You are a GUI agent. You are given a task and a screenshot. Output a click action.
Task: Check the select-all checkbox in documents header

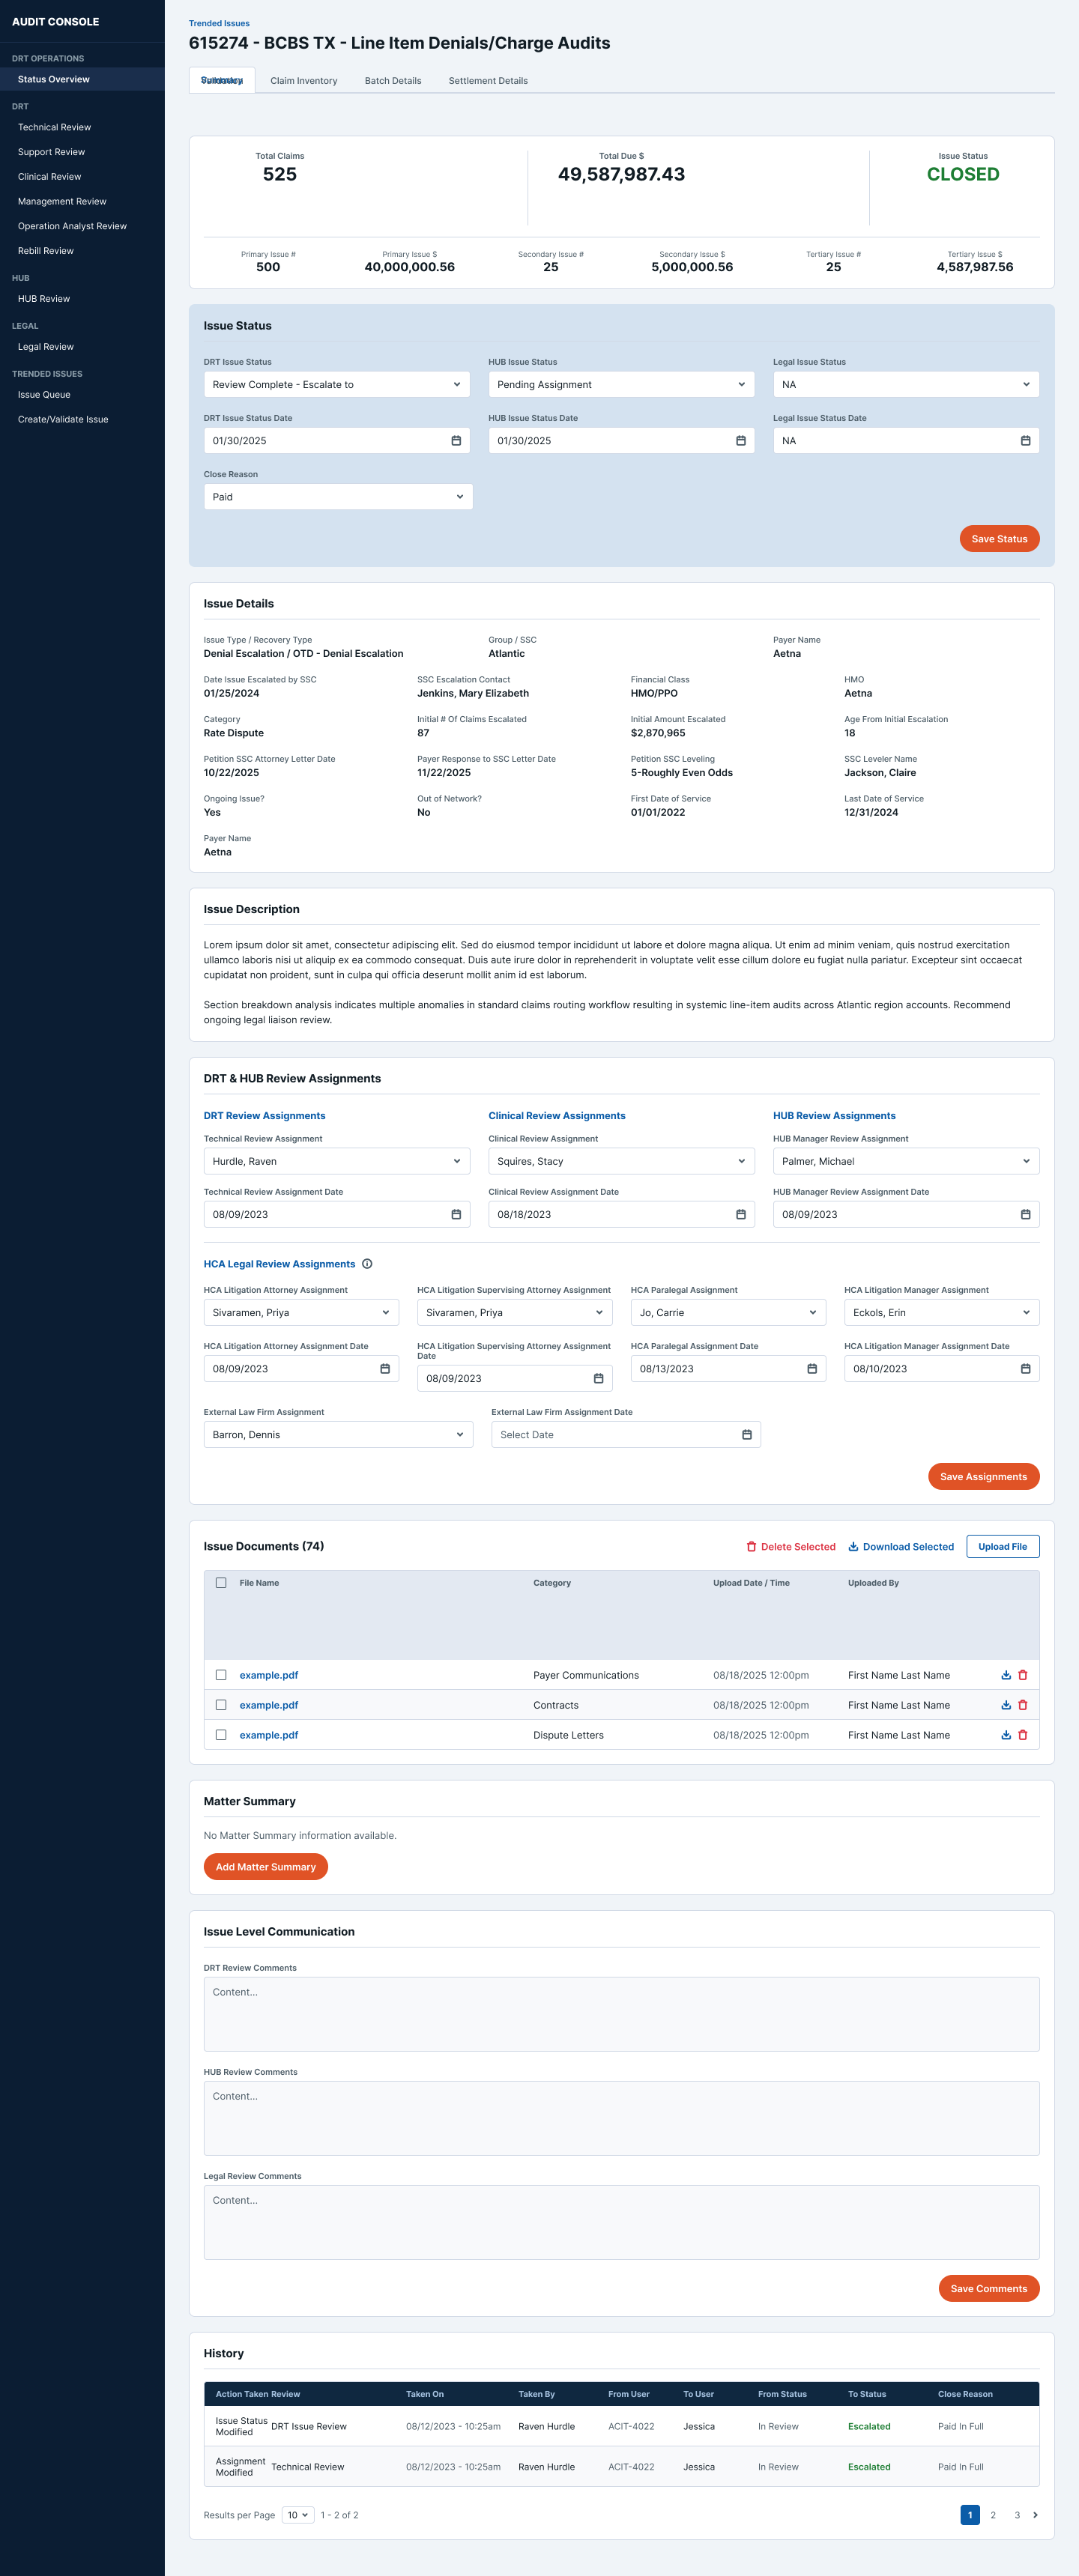click(221, 1583)
